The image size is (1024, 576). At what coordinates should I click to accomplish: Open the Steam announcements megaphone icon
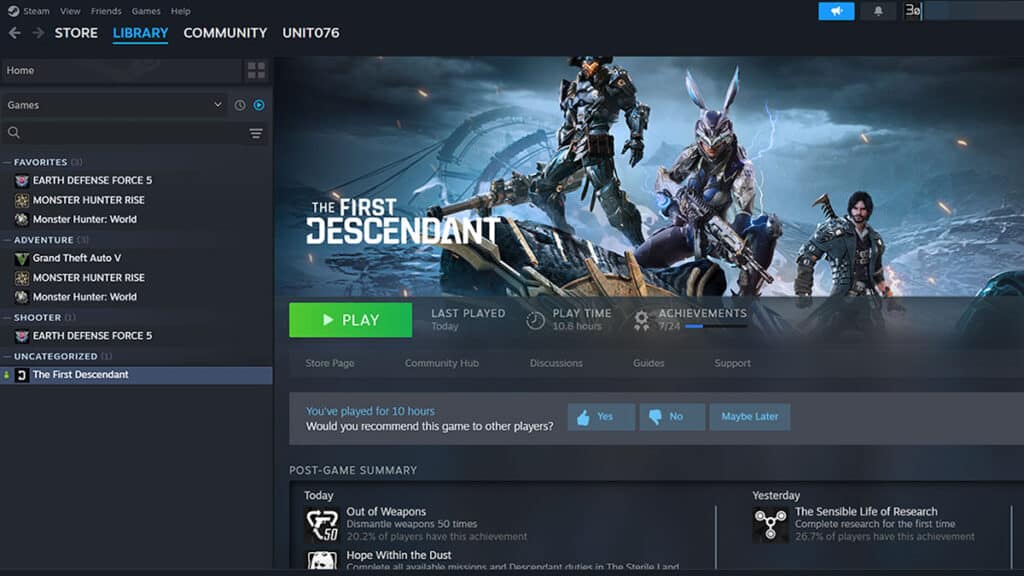point(836,11)
